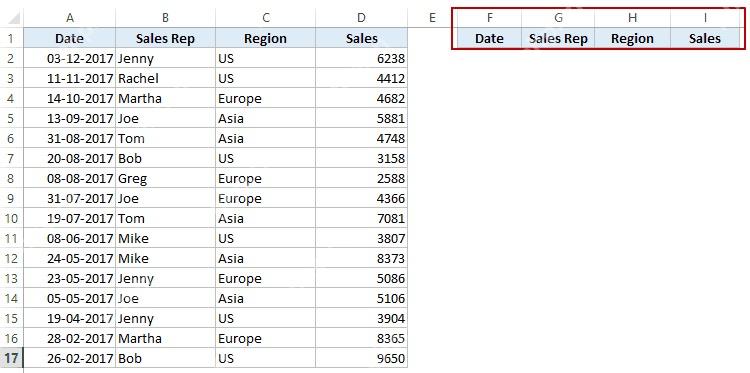Image resolution: width=750 pixels, height=373 pixels.
Task: Click US region cell in row 3
Action: (265, 78)
